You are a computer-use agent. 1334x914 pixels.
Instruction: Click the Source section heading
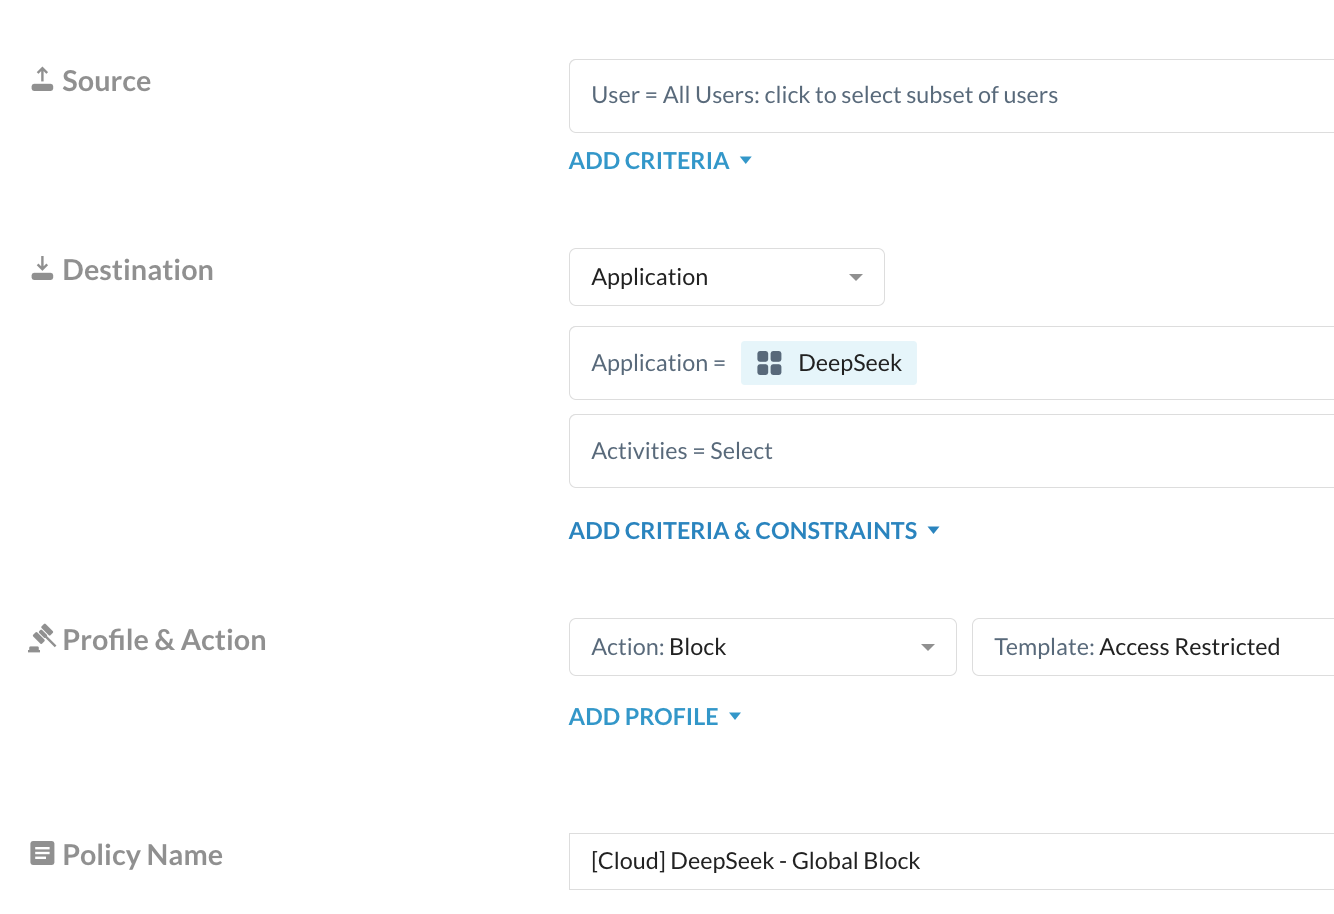pos(106,81)
